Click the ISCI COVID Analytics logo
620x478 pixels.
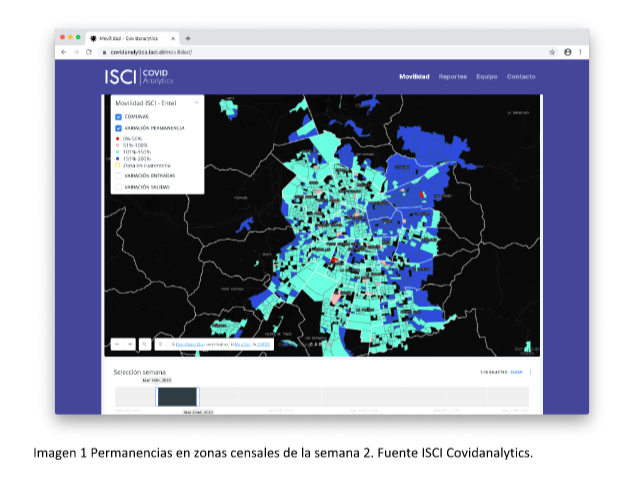click(x=139, y=76)
